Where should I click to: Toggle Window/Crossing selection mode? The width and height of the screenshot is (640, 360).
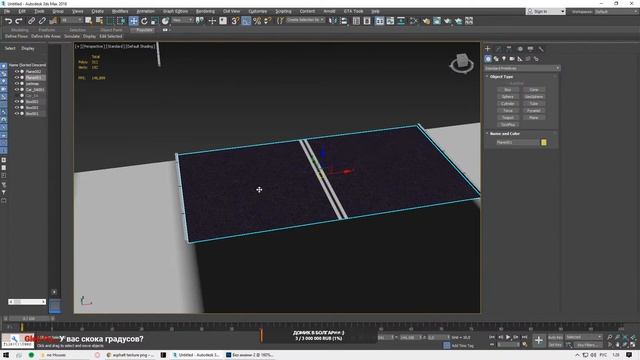pyautogui.click(x=121, y=21)
